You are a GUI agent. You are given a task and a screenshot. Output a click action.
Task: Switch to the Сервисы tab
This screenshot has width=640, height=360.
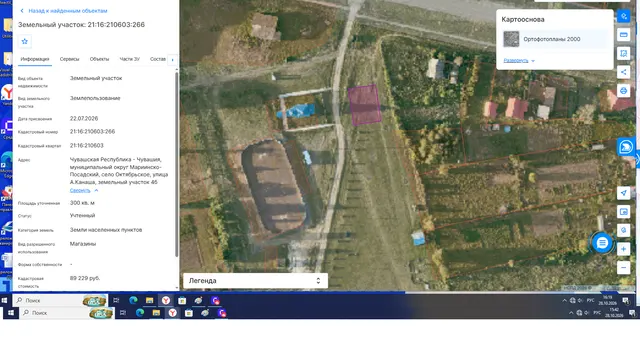click(69, 59)
